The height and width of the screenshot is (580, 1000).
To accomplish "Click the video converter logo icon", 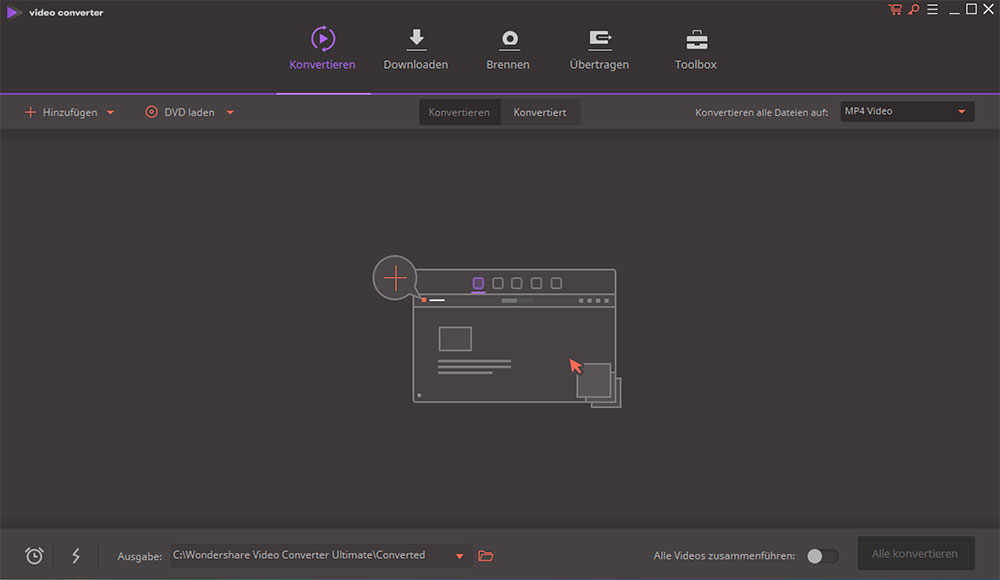I will pyautogui.click(x=13, y=12).
